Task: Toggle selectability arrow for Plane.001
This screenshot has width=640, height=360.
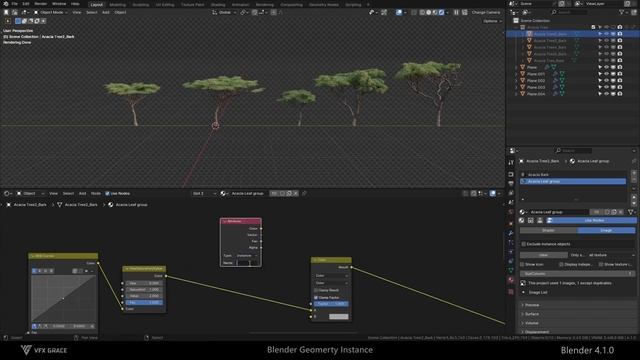Action: [600, 74]
